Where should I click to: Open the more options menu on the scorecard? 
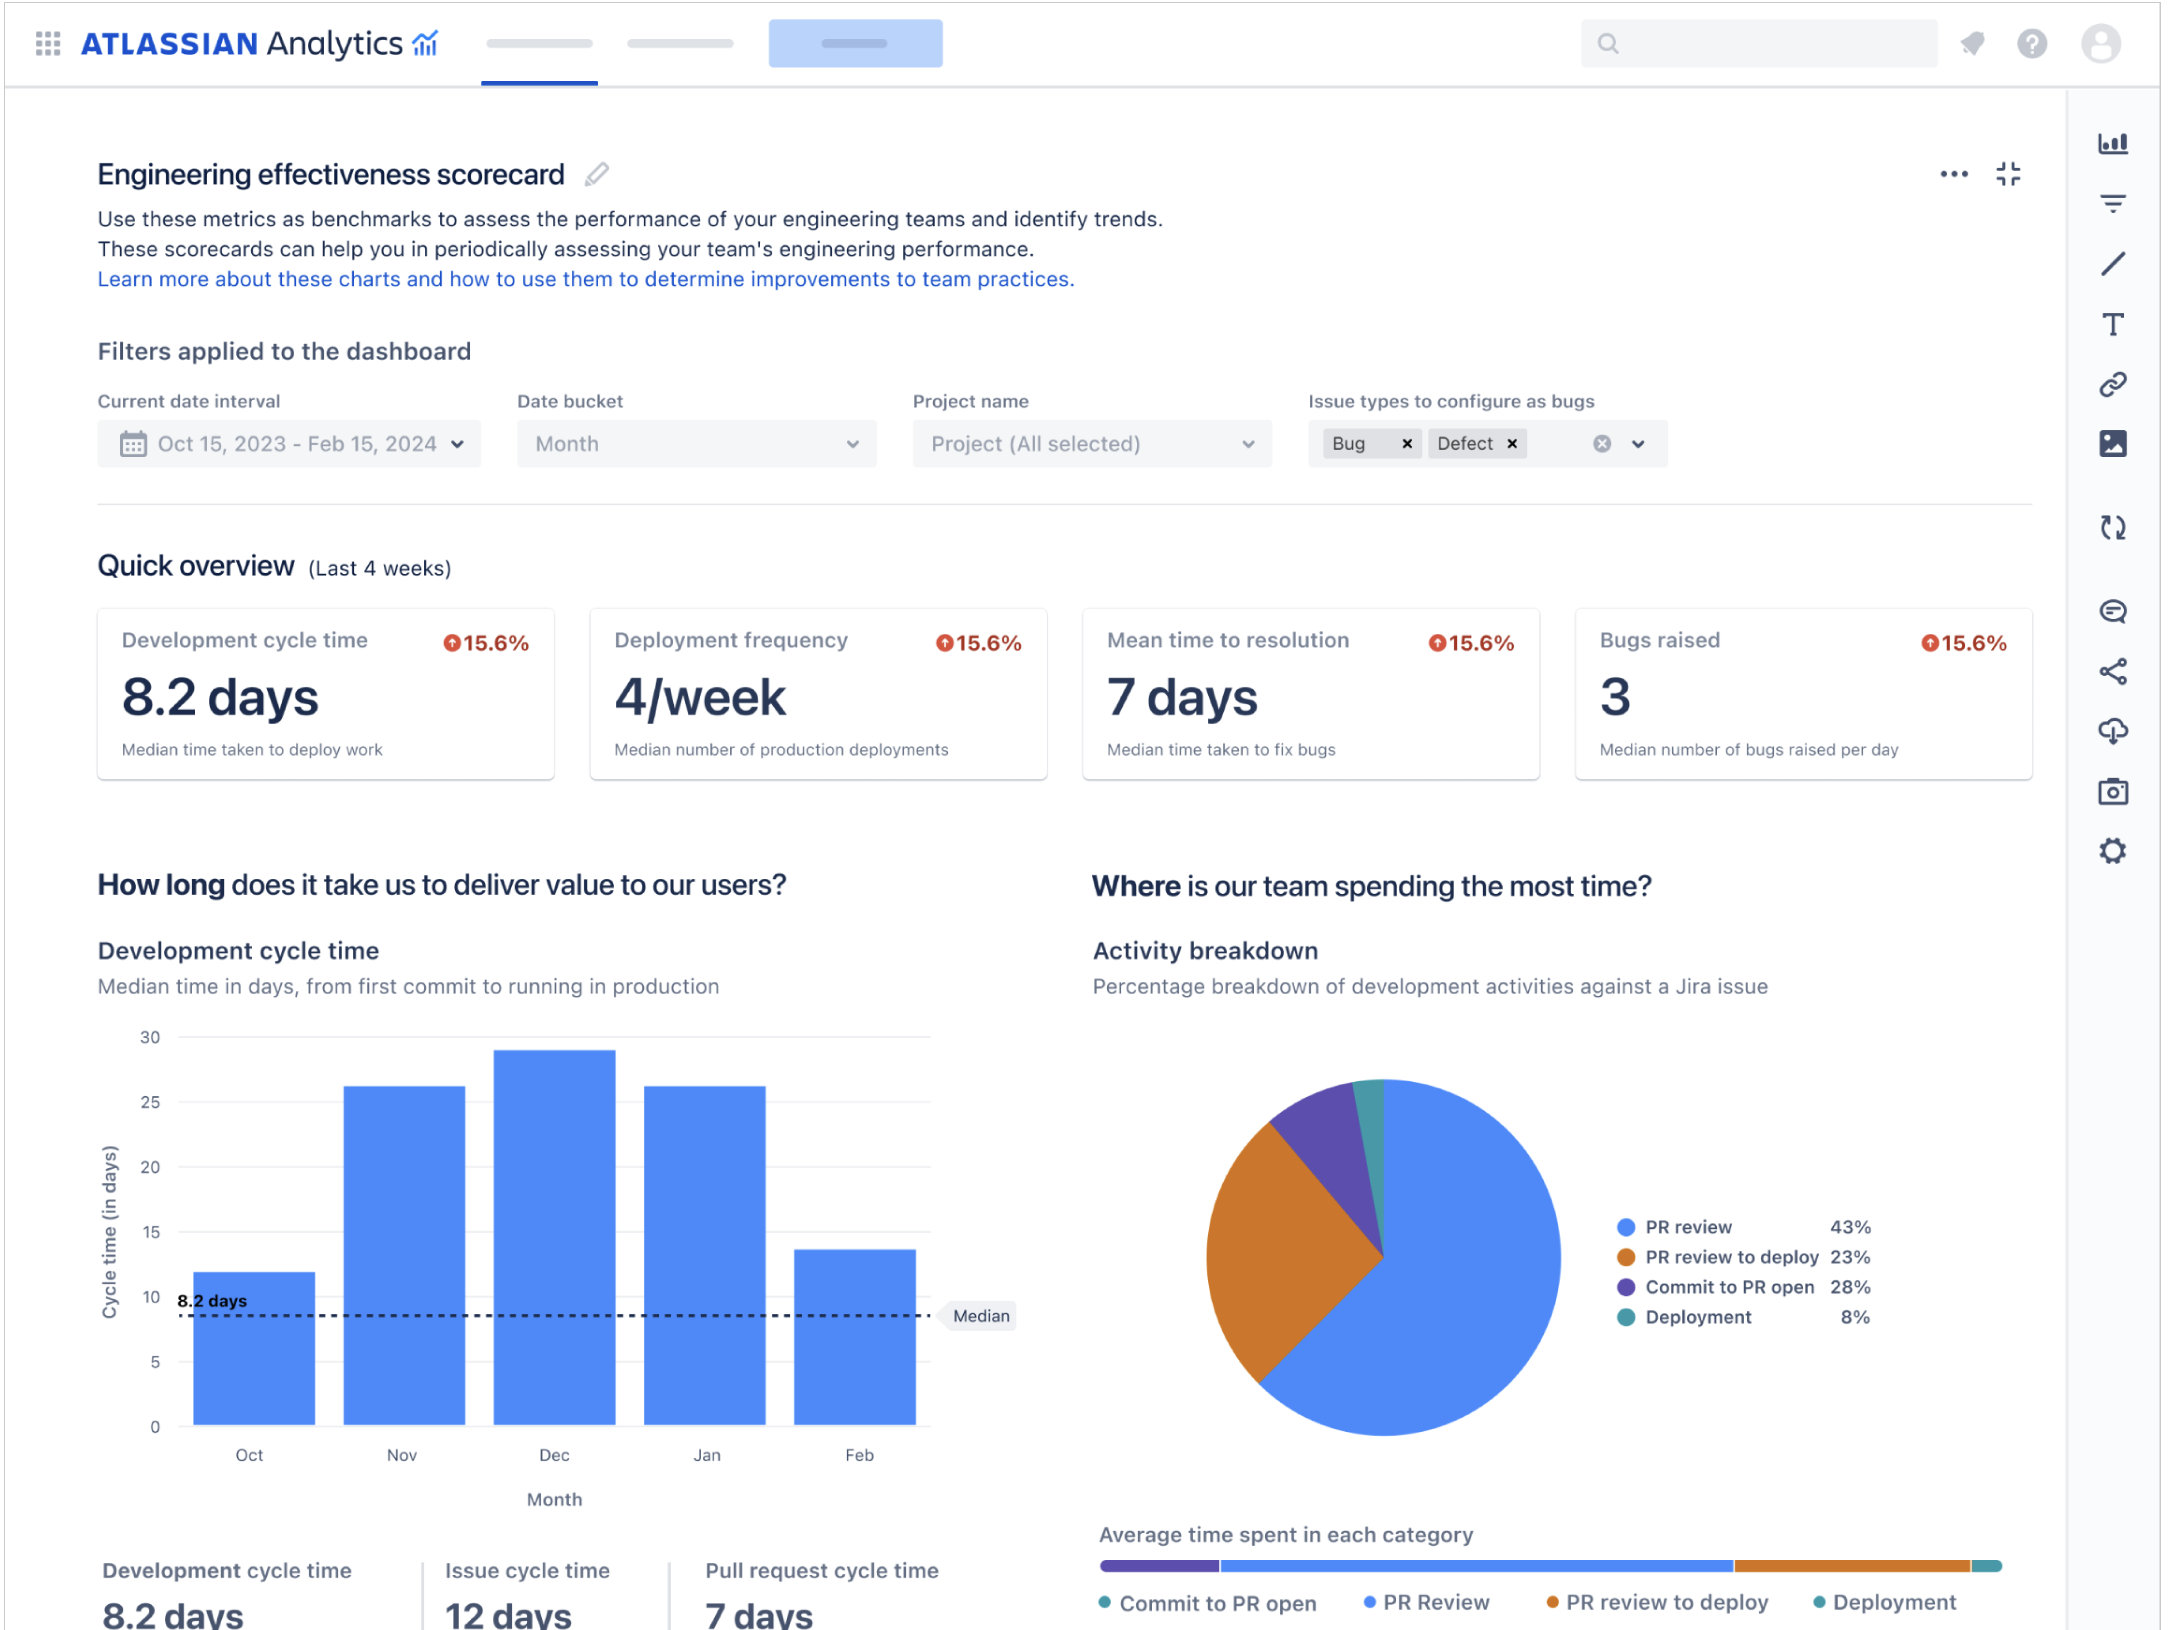(x=1954, y=173)
